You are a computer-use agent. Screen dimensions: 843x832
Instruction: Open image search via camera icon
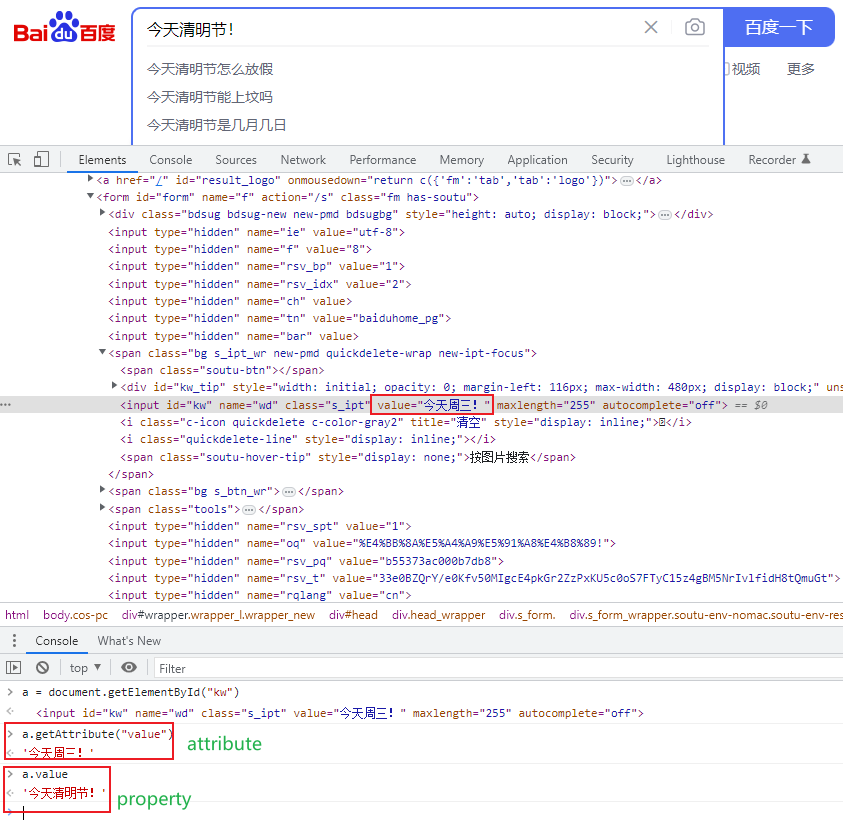click(x=695, y=27)
